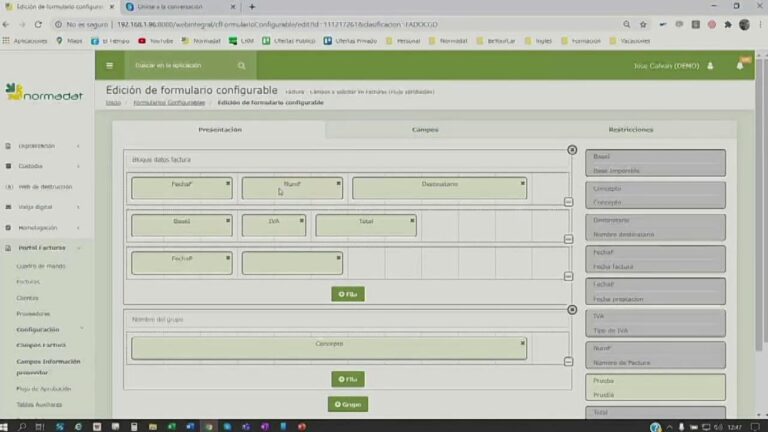This screenshot has height=432, width=768.
Task: Remove the BaseI field
Action: click(228, 220)
